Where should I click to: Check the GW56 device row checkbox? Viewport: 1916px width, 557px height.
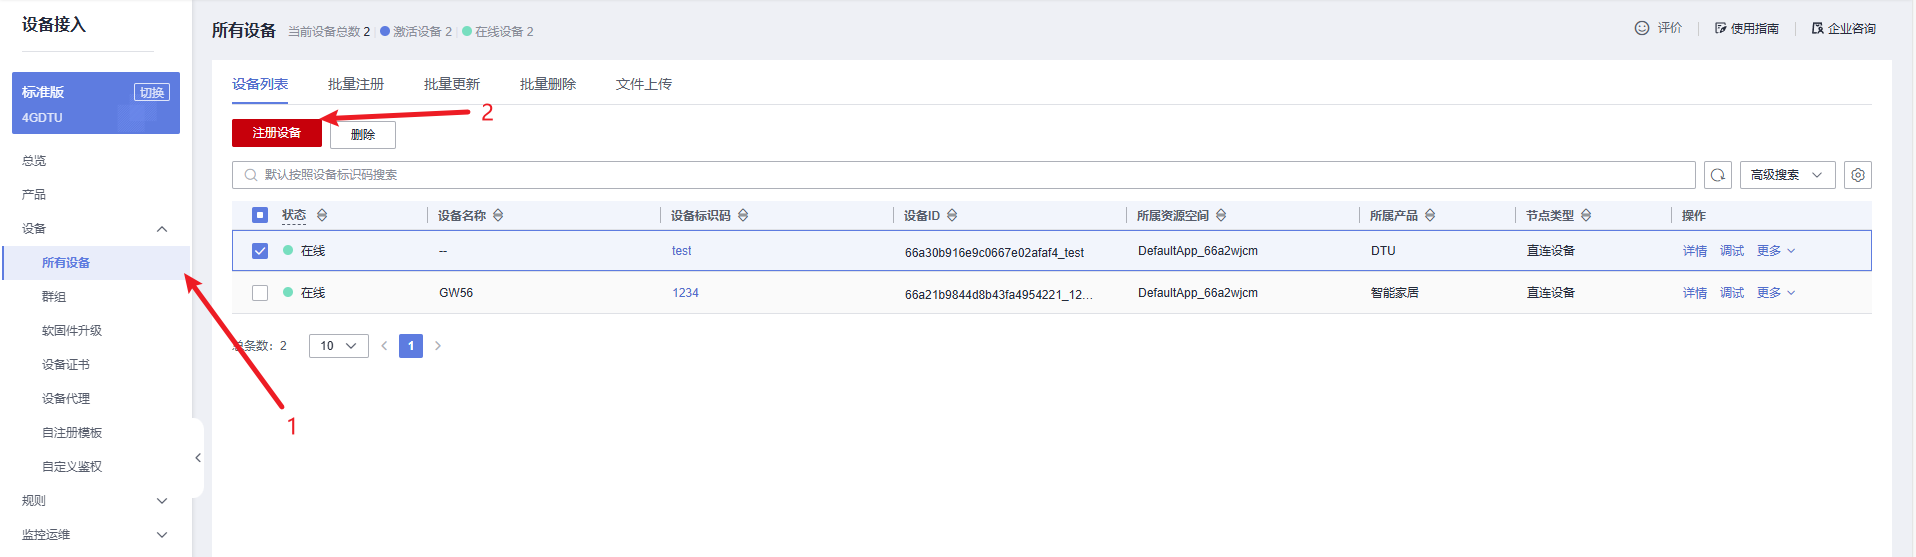(x=260, y=293)
